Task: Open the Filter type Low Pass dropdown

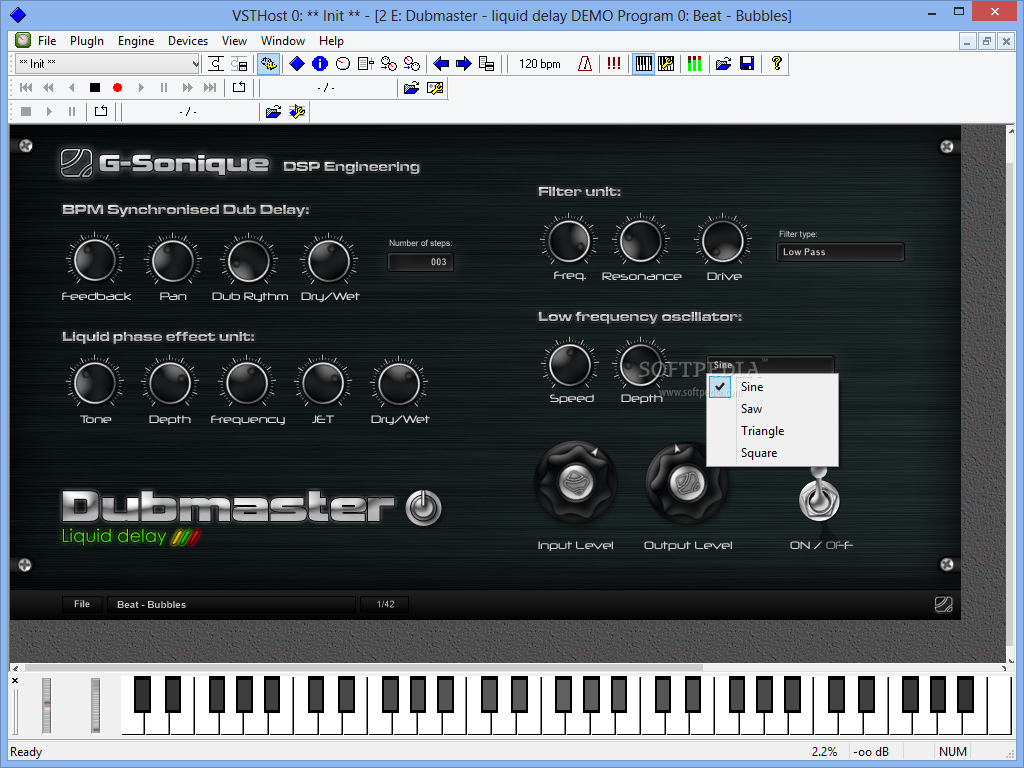Action: pos(840,252)
